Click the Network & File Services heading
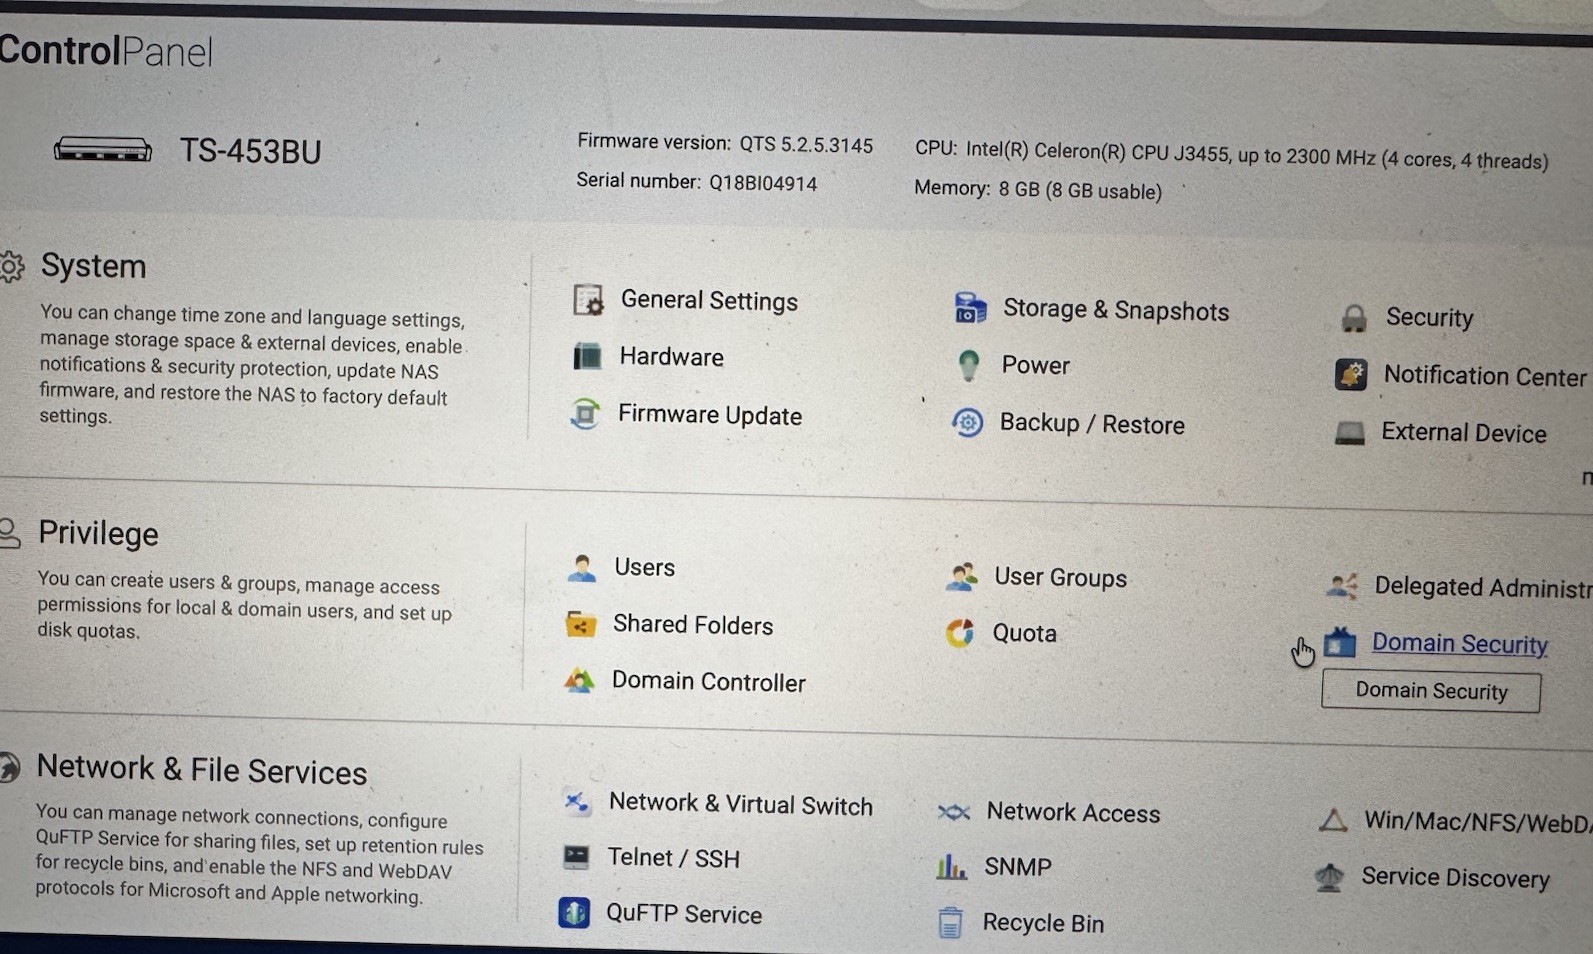The height and width of the screenshot is (954, 1593). (202, 770)
